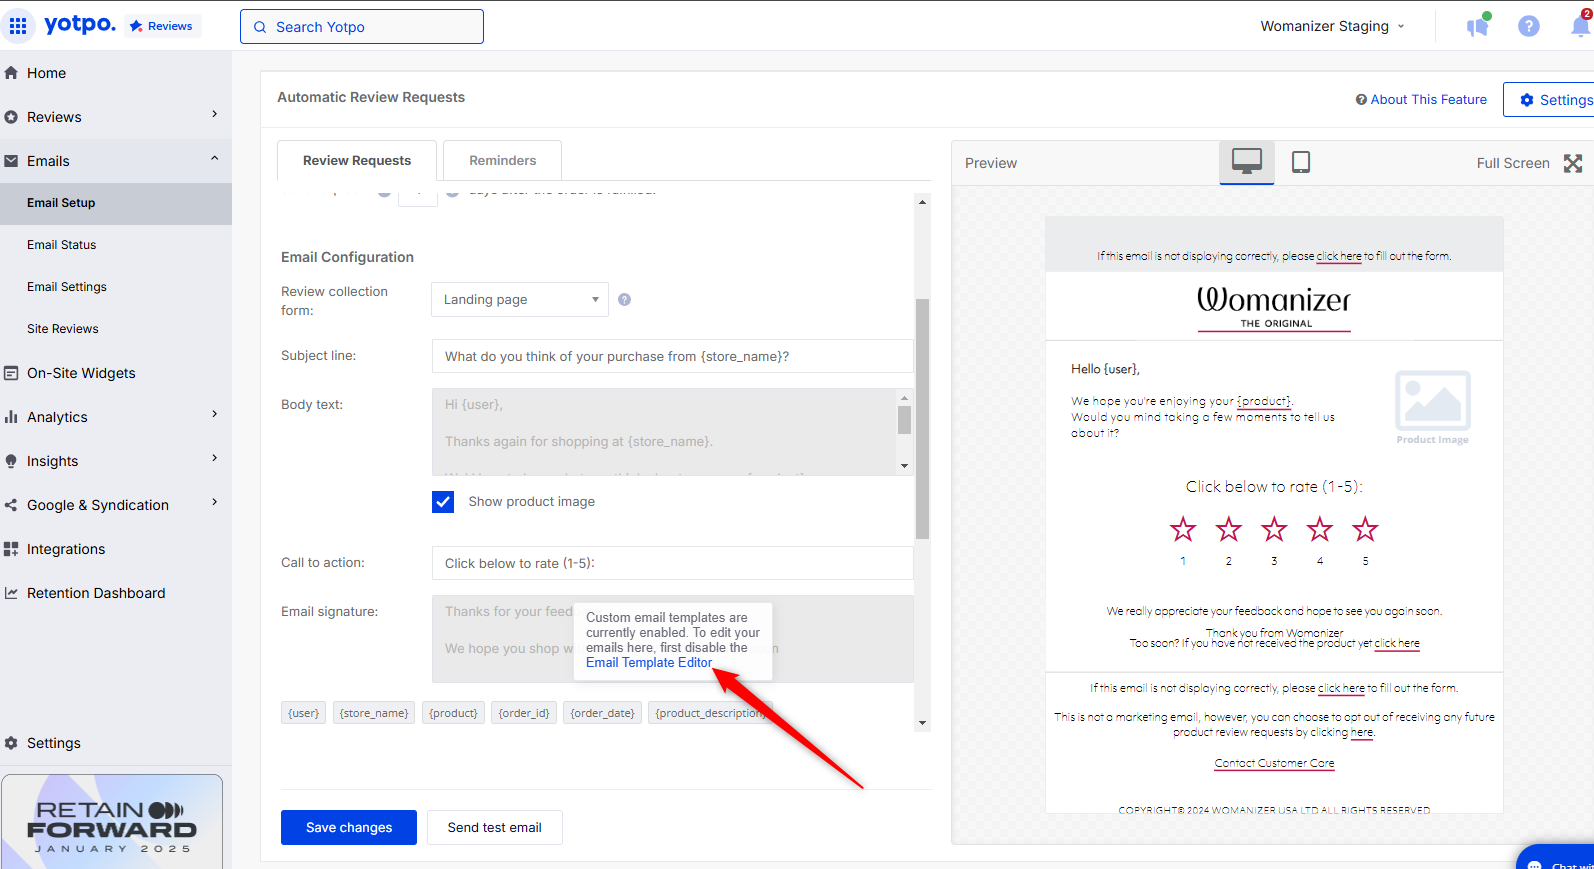Click the Insights lightbulb icon
The image size is (1594, 869).
pyautogui.click(x=11, y=461)
